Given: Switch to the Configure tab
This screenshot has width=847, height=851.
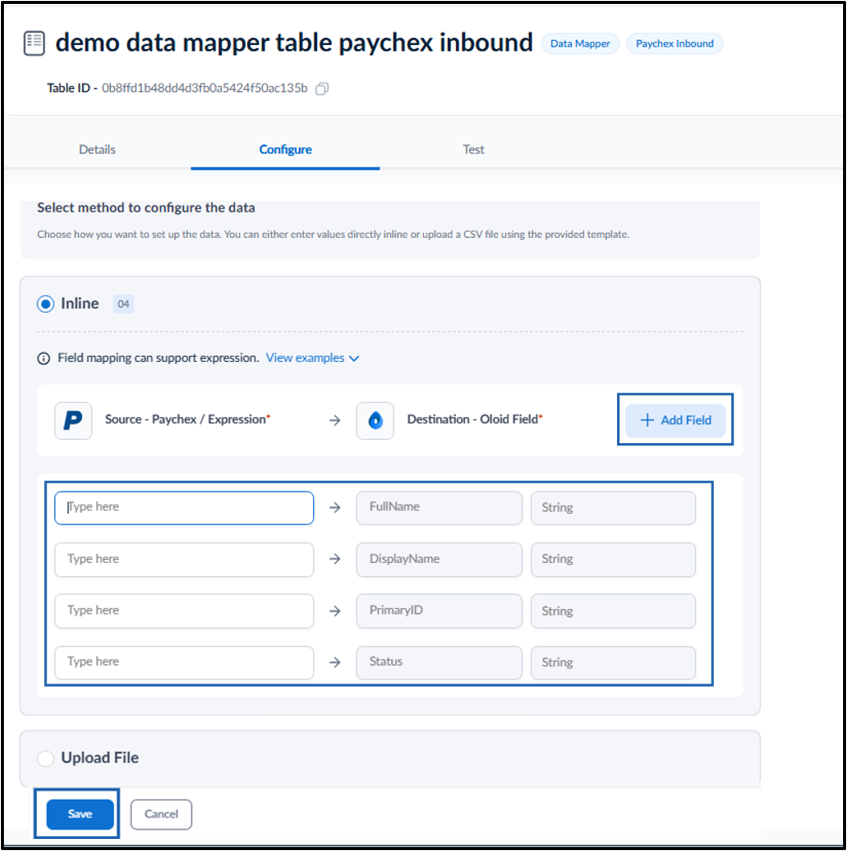Looking at the screenshot, I should (285, 150).
